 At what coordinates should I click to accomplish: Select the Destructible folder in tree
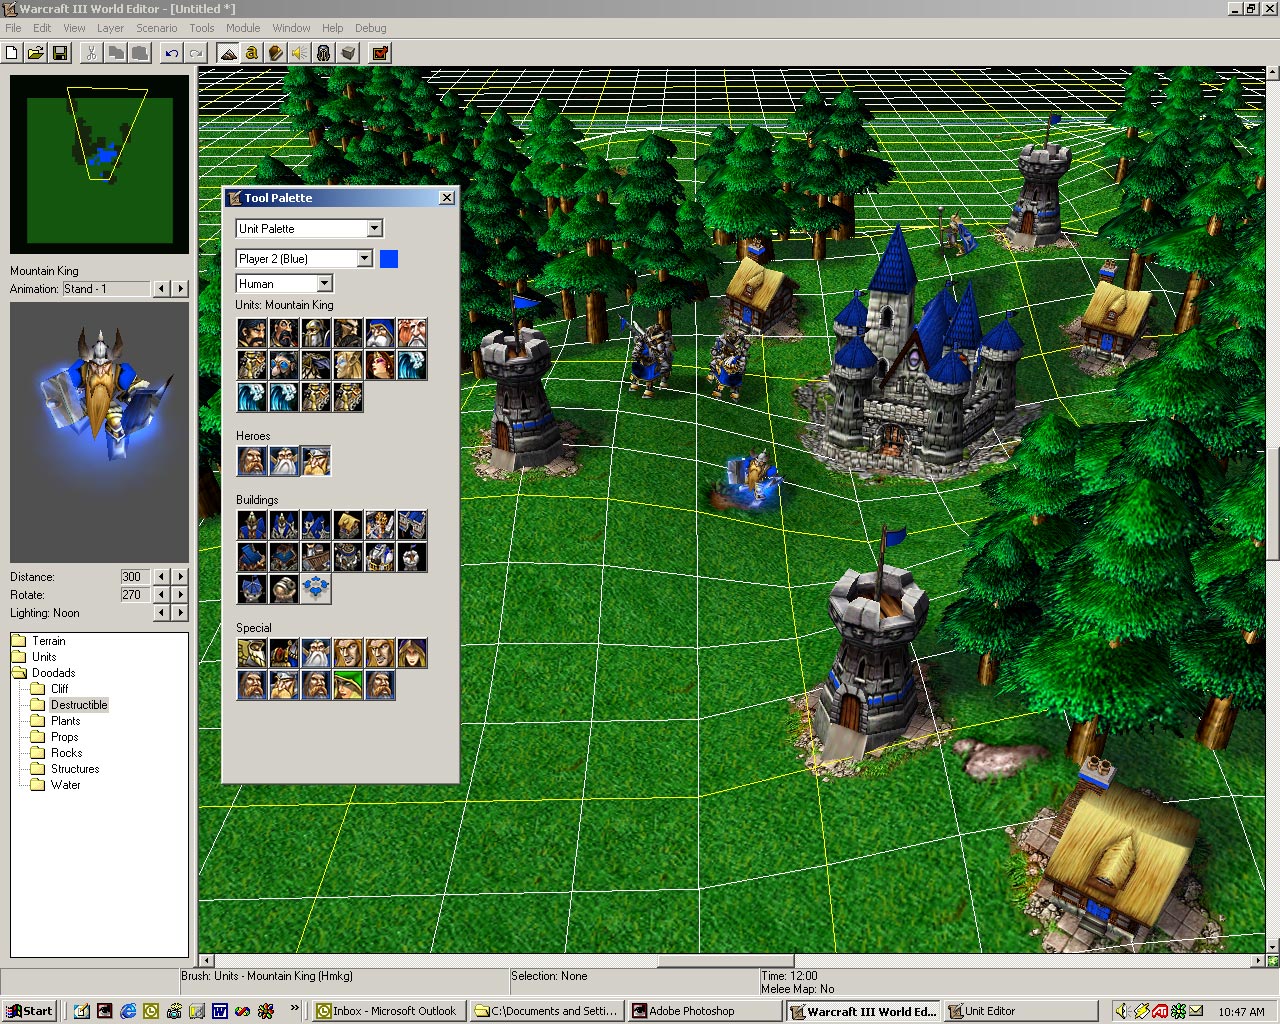pyautogui.click(x=79, y=705)
